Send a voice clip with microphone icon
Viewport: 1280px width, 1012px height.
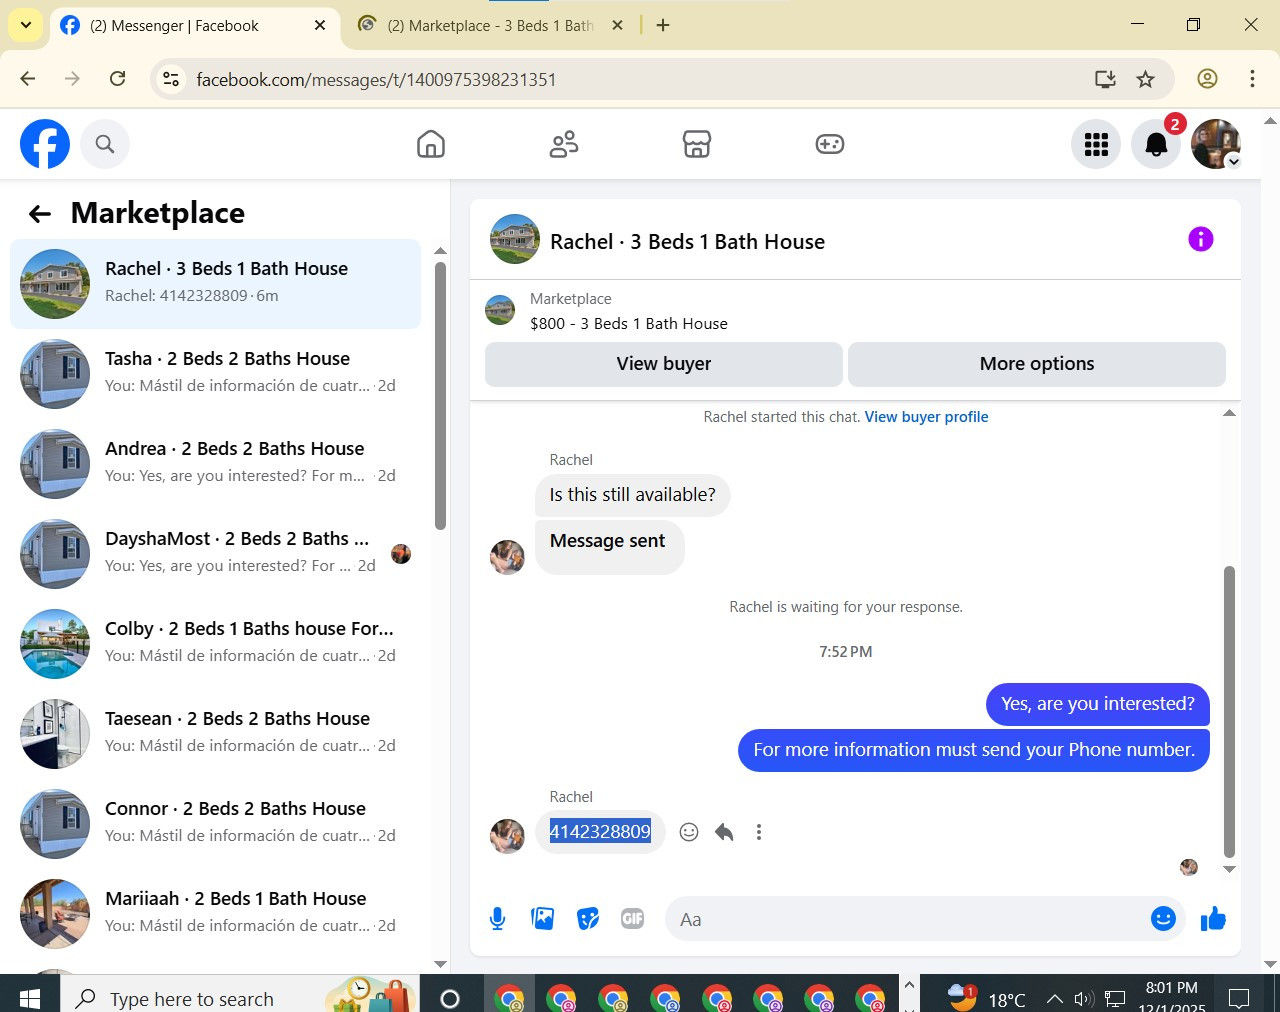point(497,918)
